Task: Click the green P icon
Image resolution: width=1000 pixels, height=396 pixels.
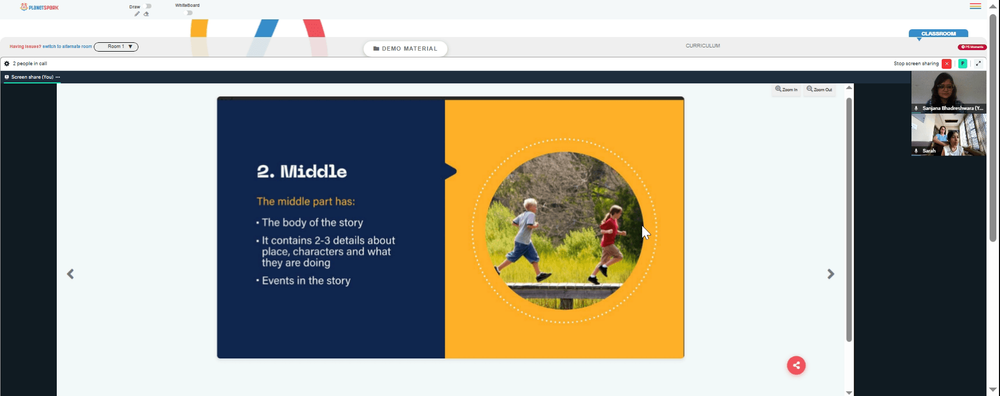Action: click(x=962, y=64)
